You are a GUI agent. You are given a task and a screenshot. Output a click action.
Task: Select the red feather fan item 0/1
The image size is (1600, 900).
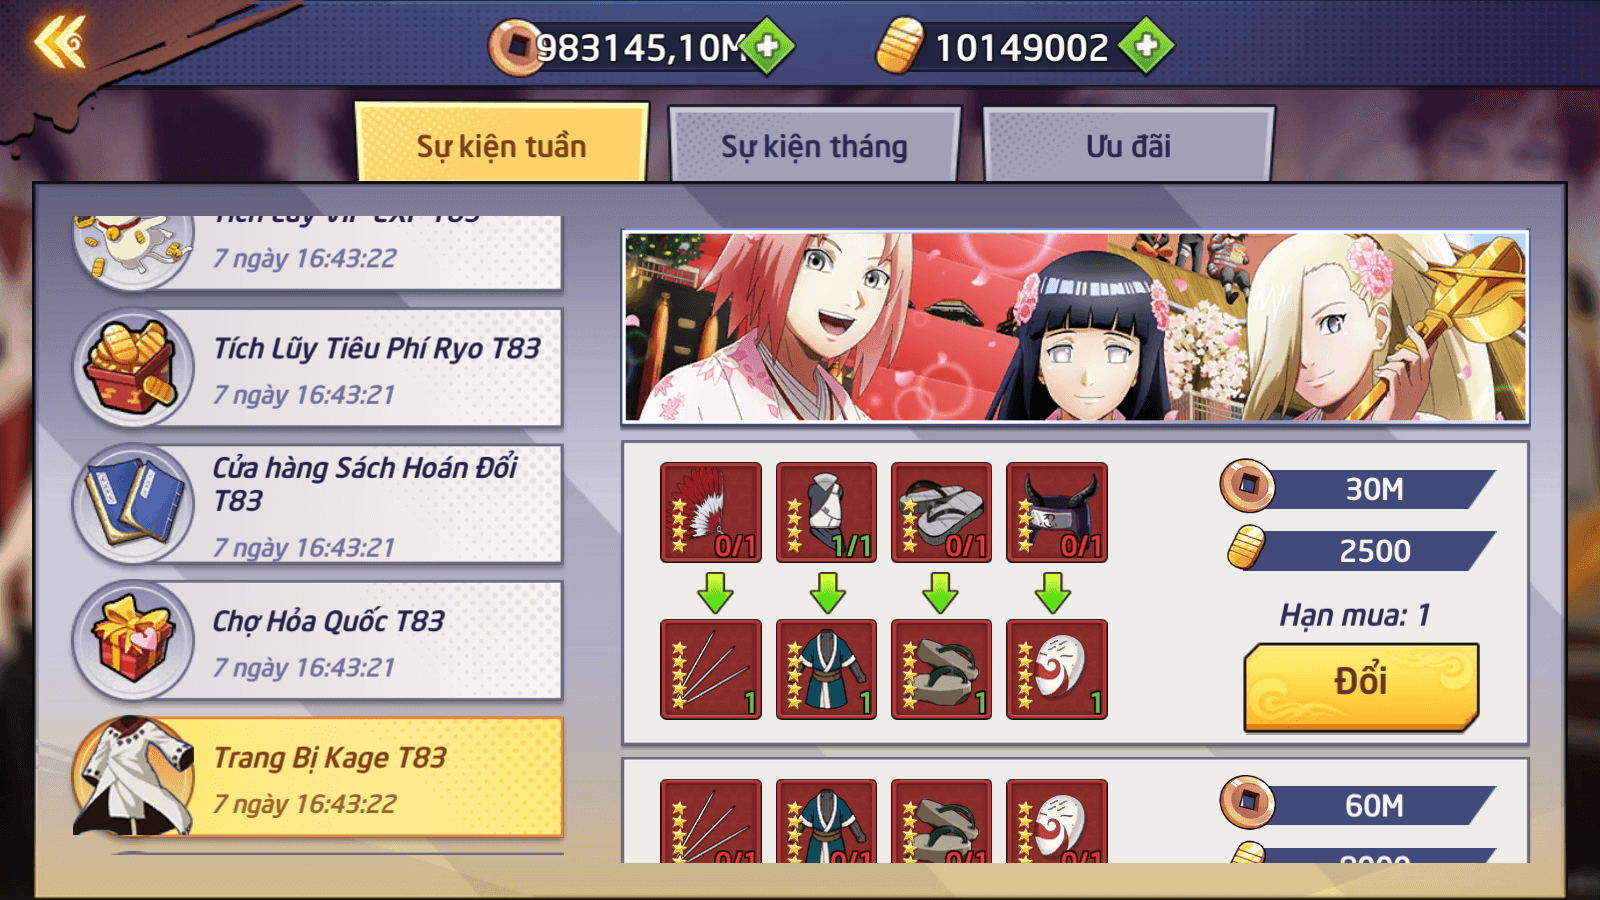point(711,512)
